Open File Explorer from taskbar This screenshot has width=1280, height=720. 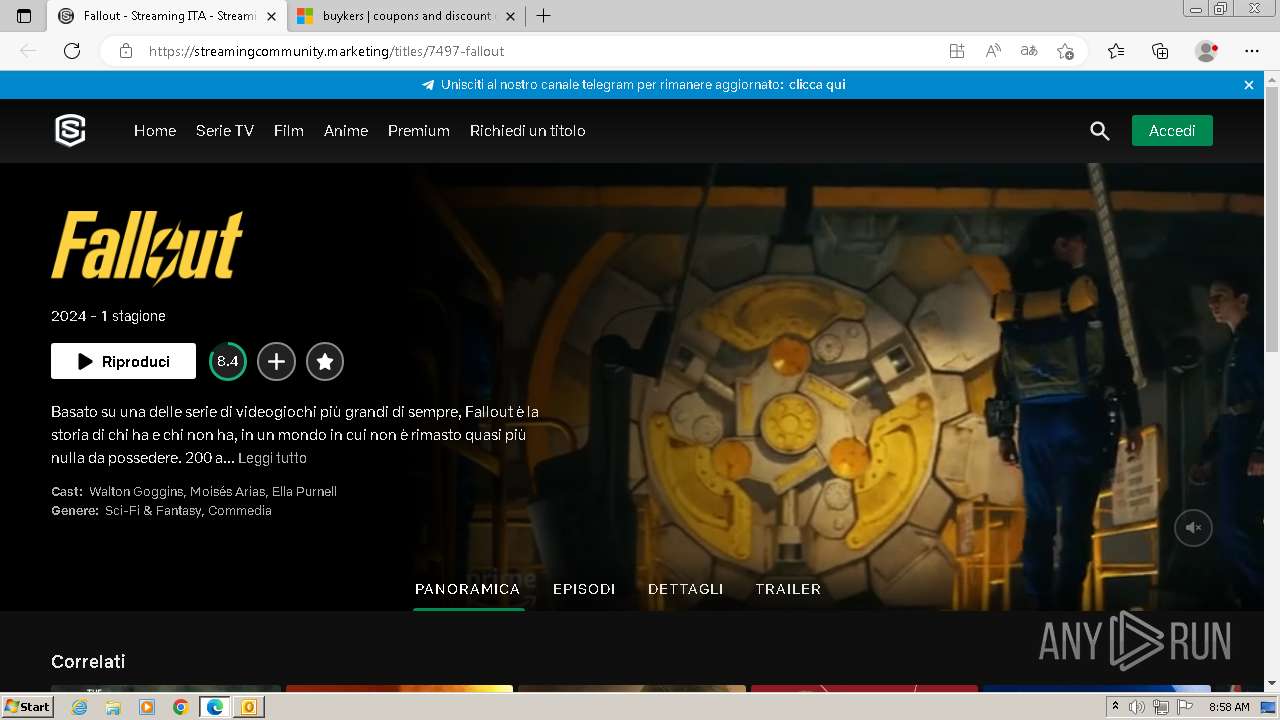(113, 707)
